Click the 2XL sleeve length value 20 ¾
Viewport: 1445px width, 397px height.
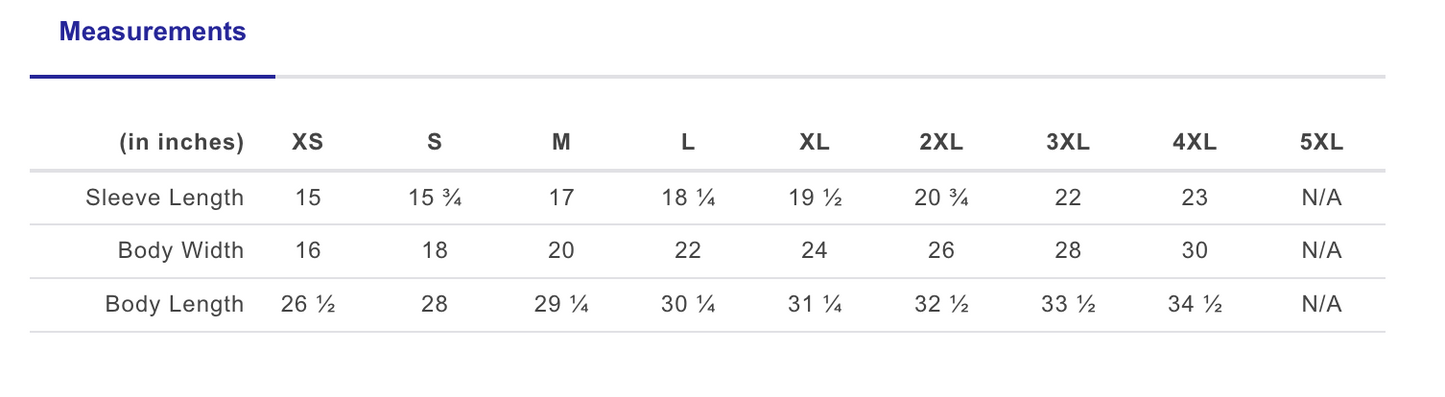coord(941,198)
